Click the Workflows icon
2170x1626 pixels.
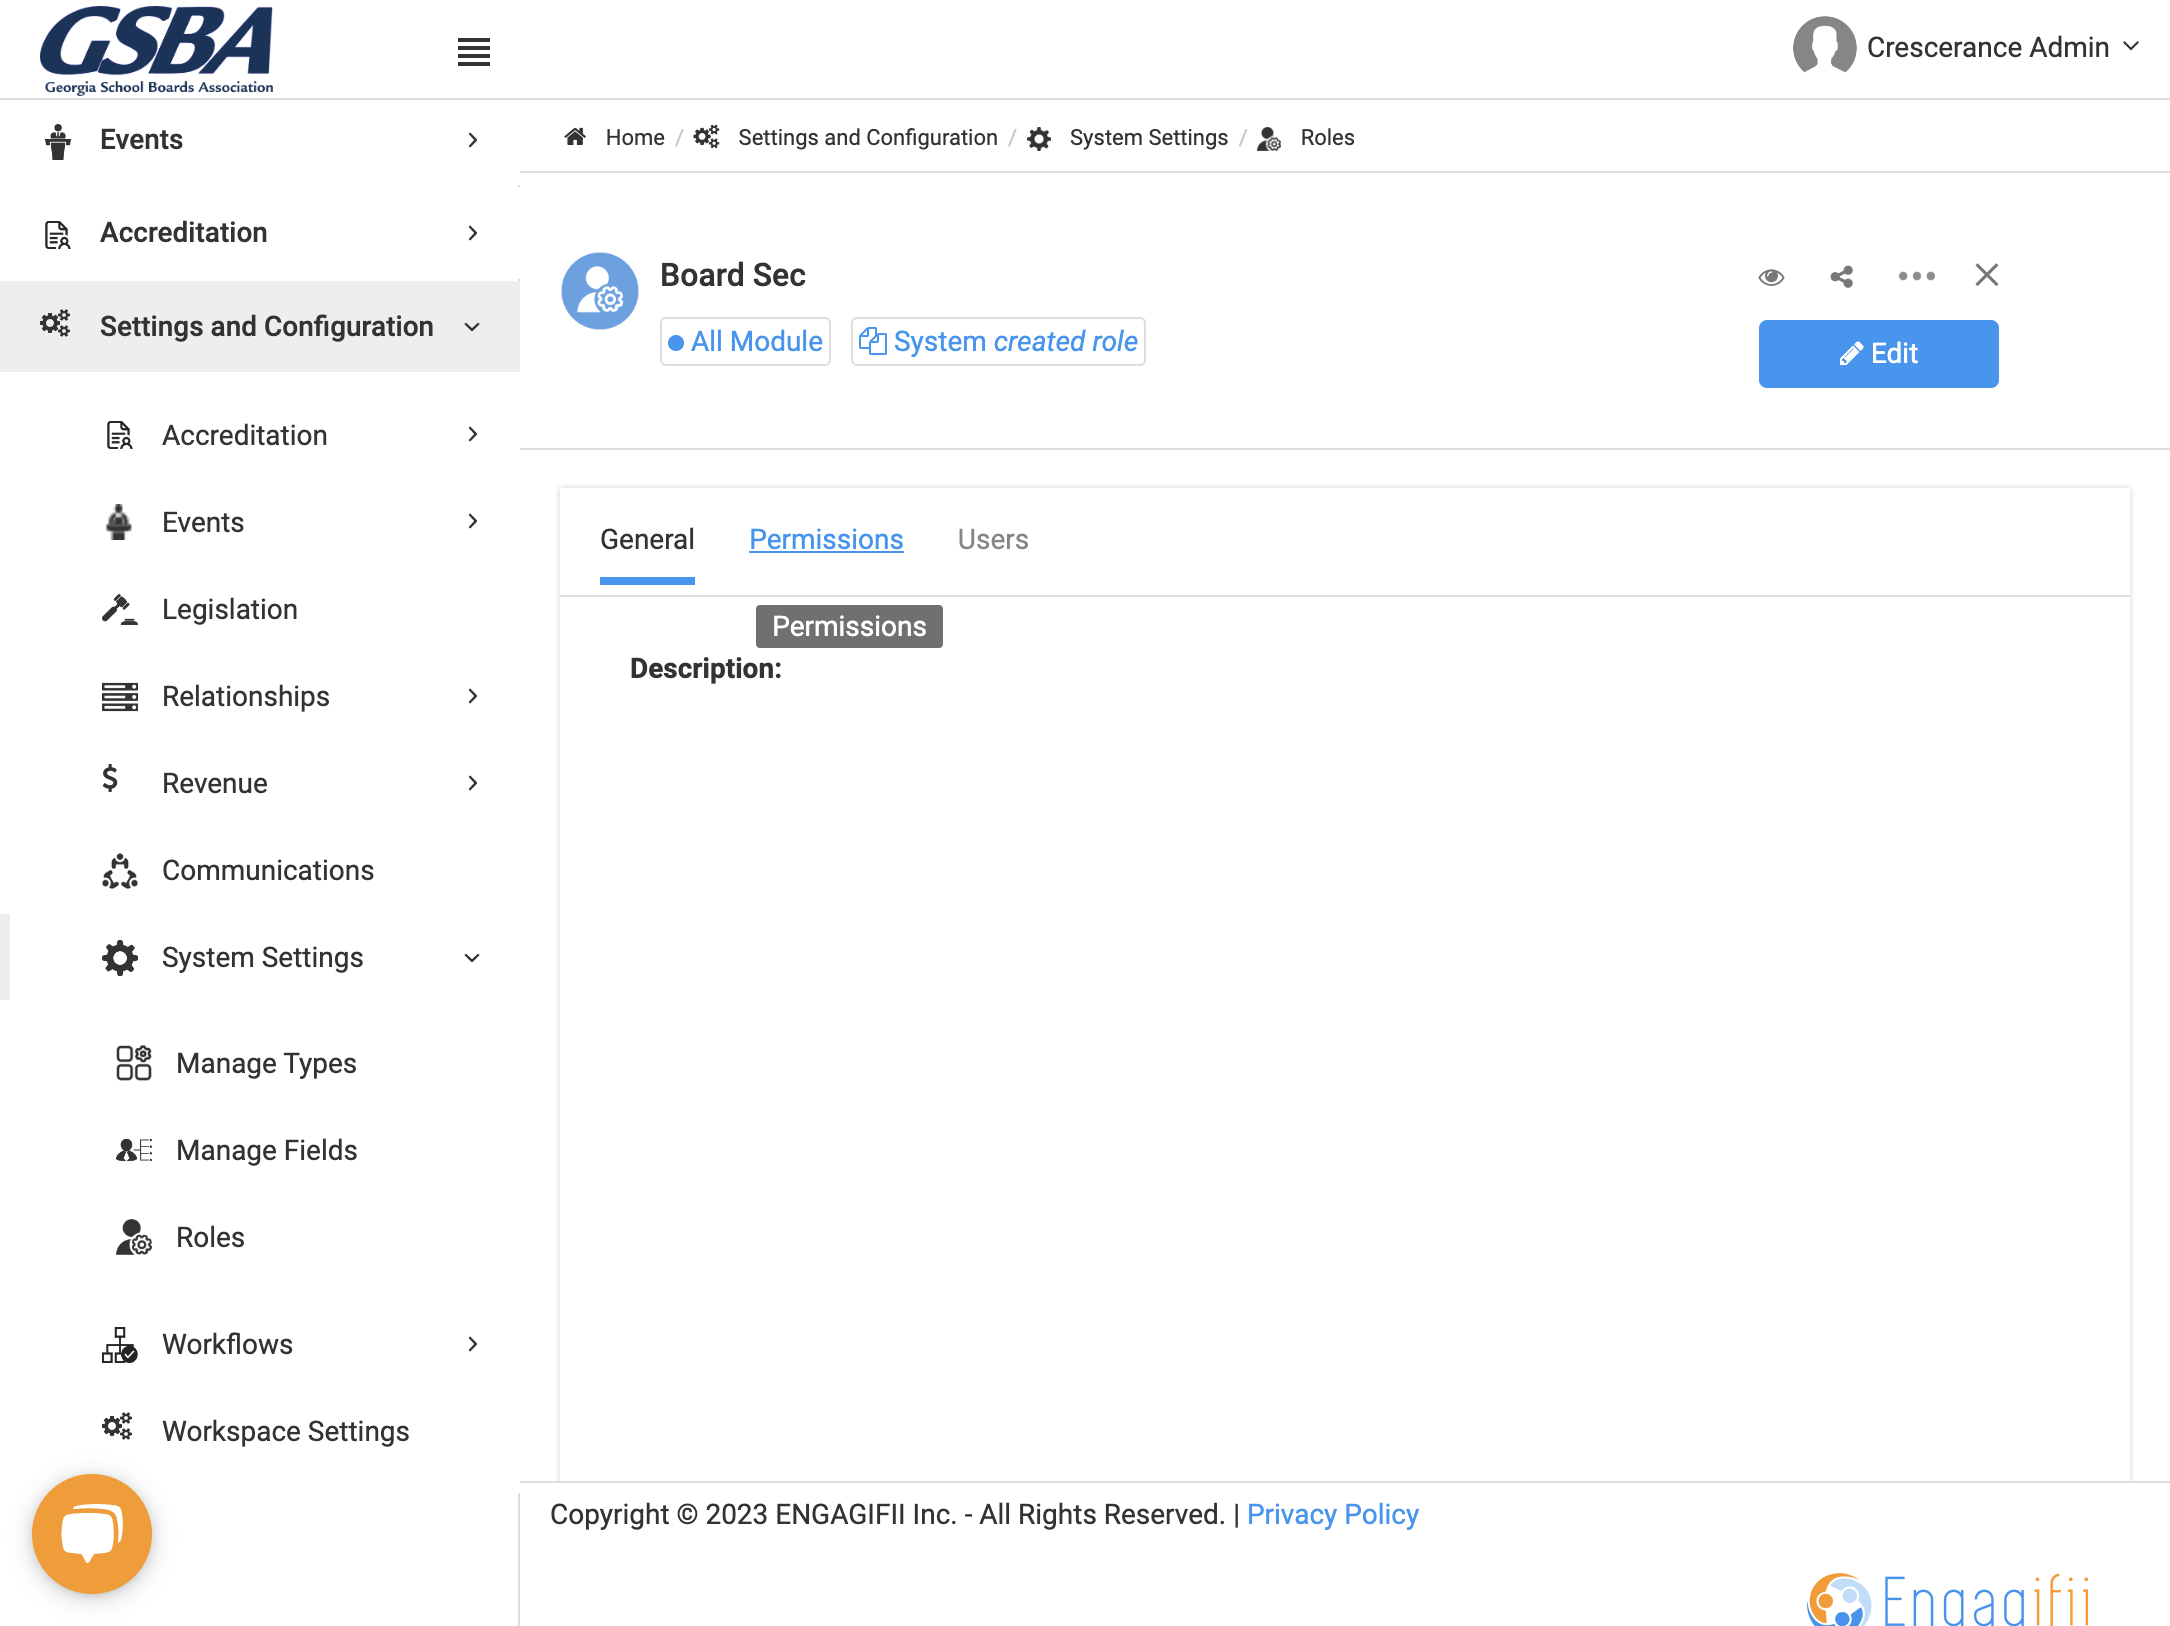119,1345
